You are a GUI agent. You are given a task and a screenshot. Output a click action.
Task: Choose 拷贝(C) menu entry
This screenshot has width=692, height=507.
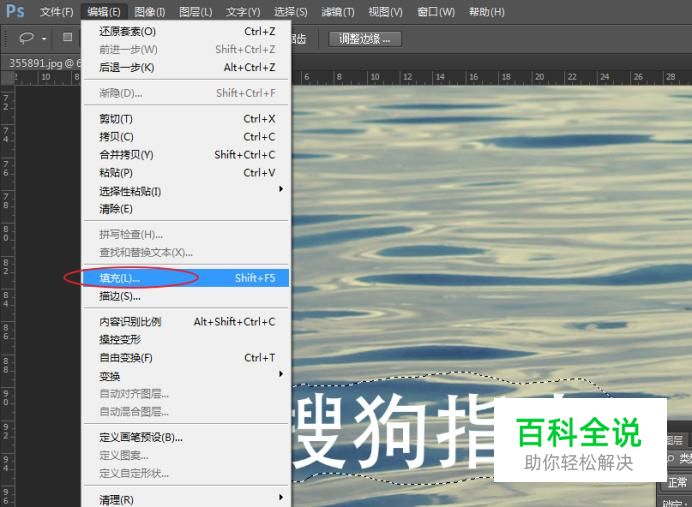click(x=186, y=137)
